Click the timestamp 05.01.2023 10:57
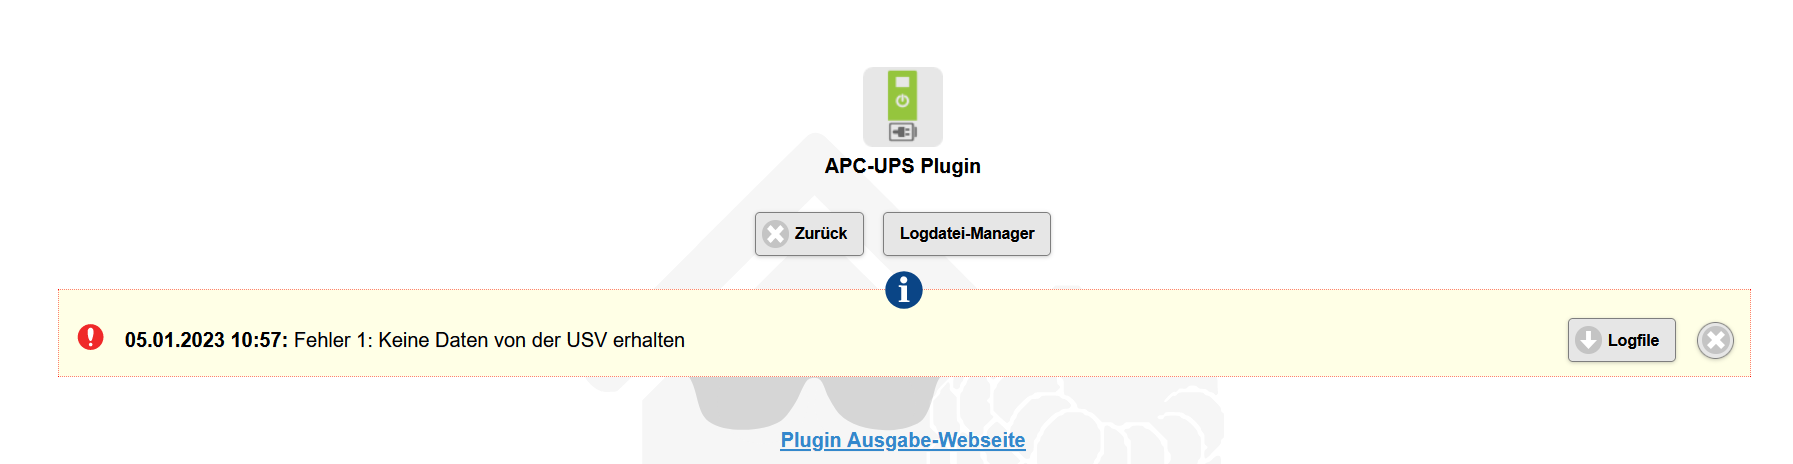The height and width of the screenshot is (464, 1793). point(205,340)
